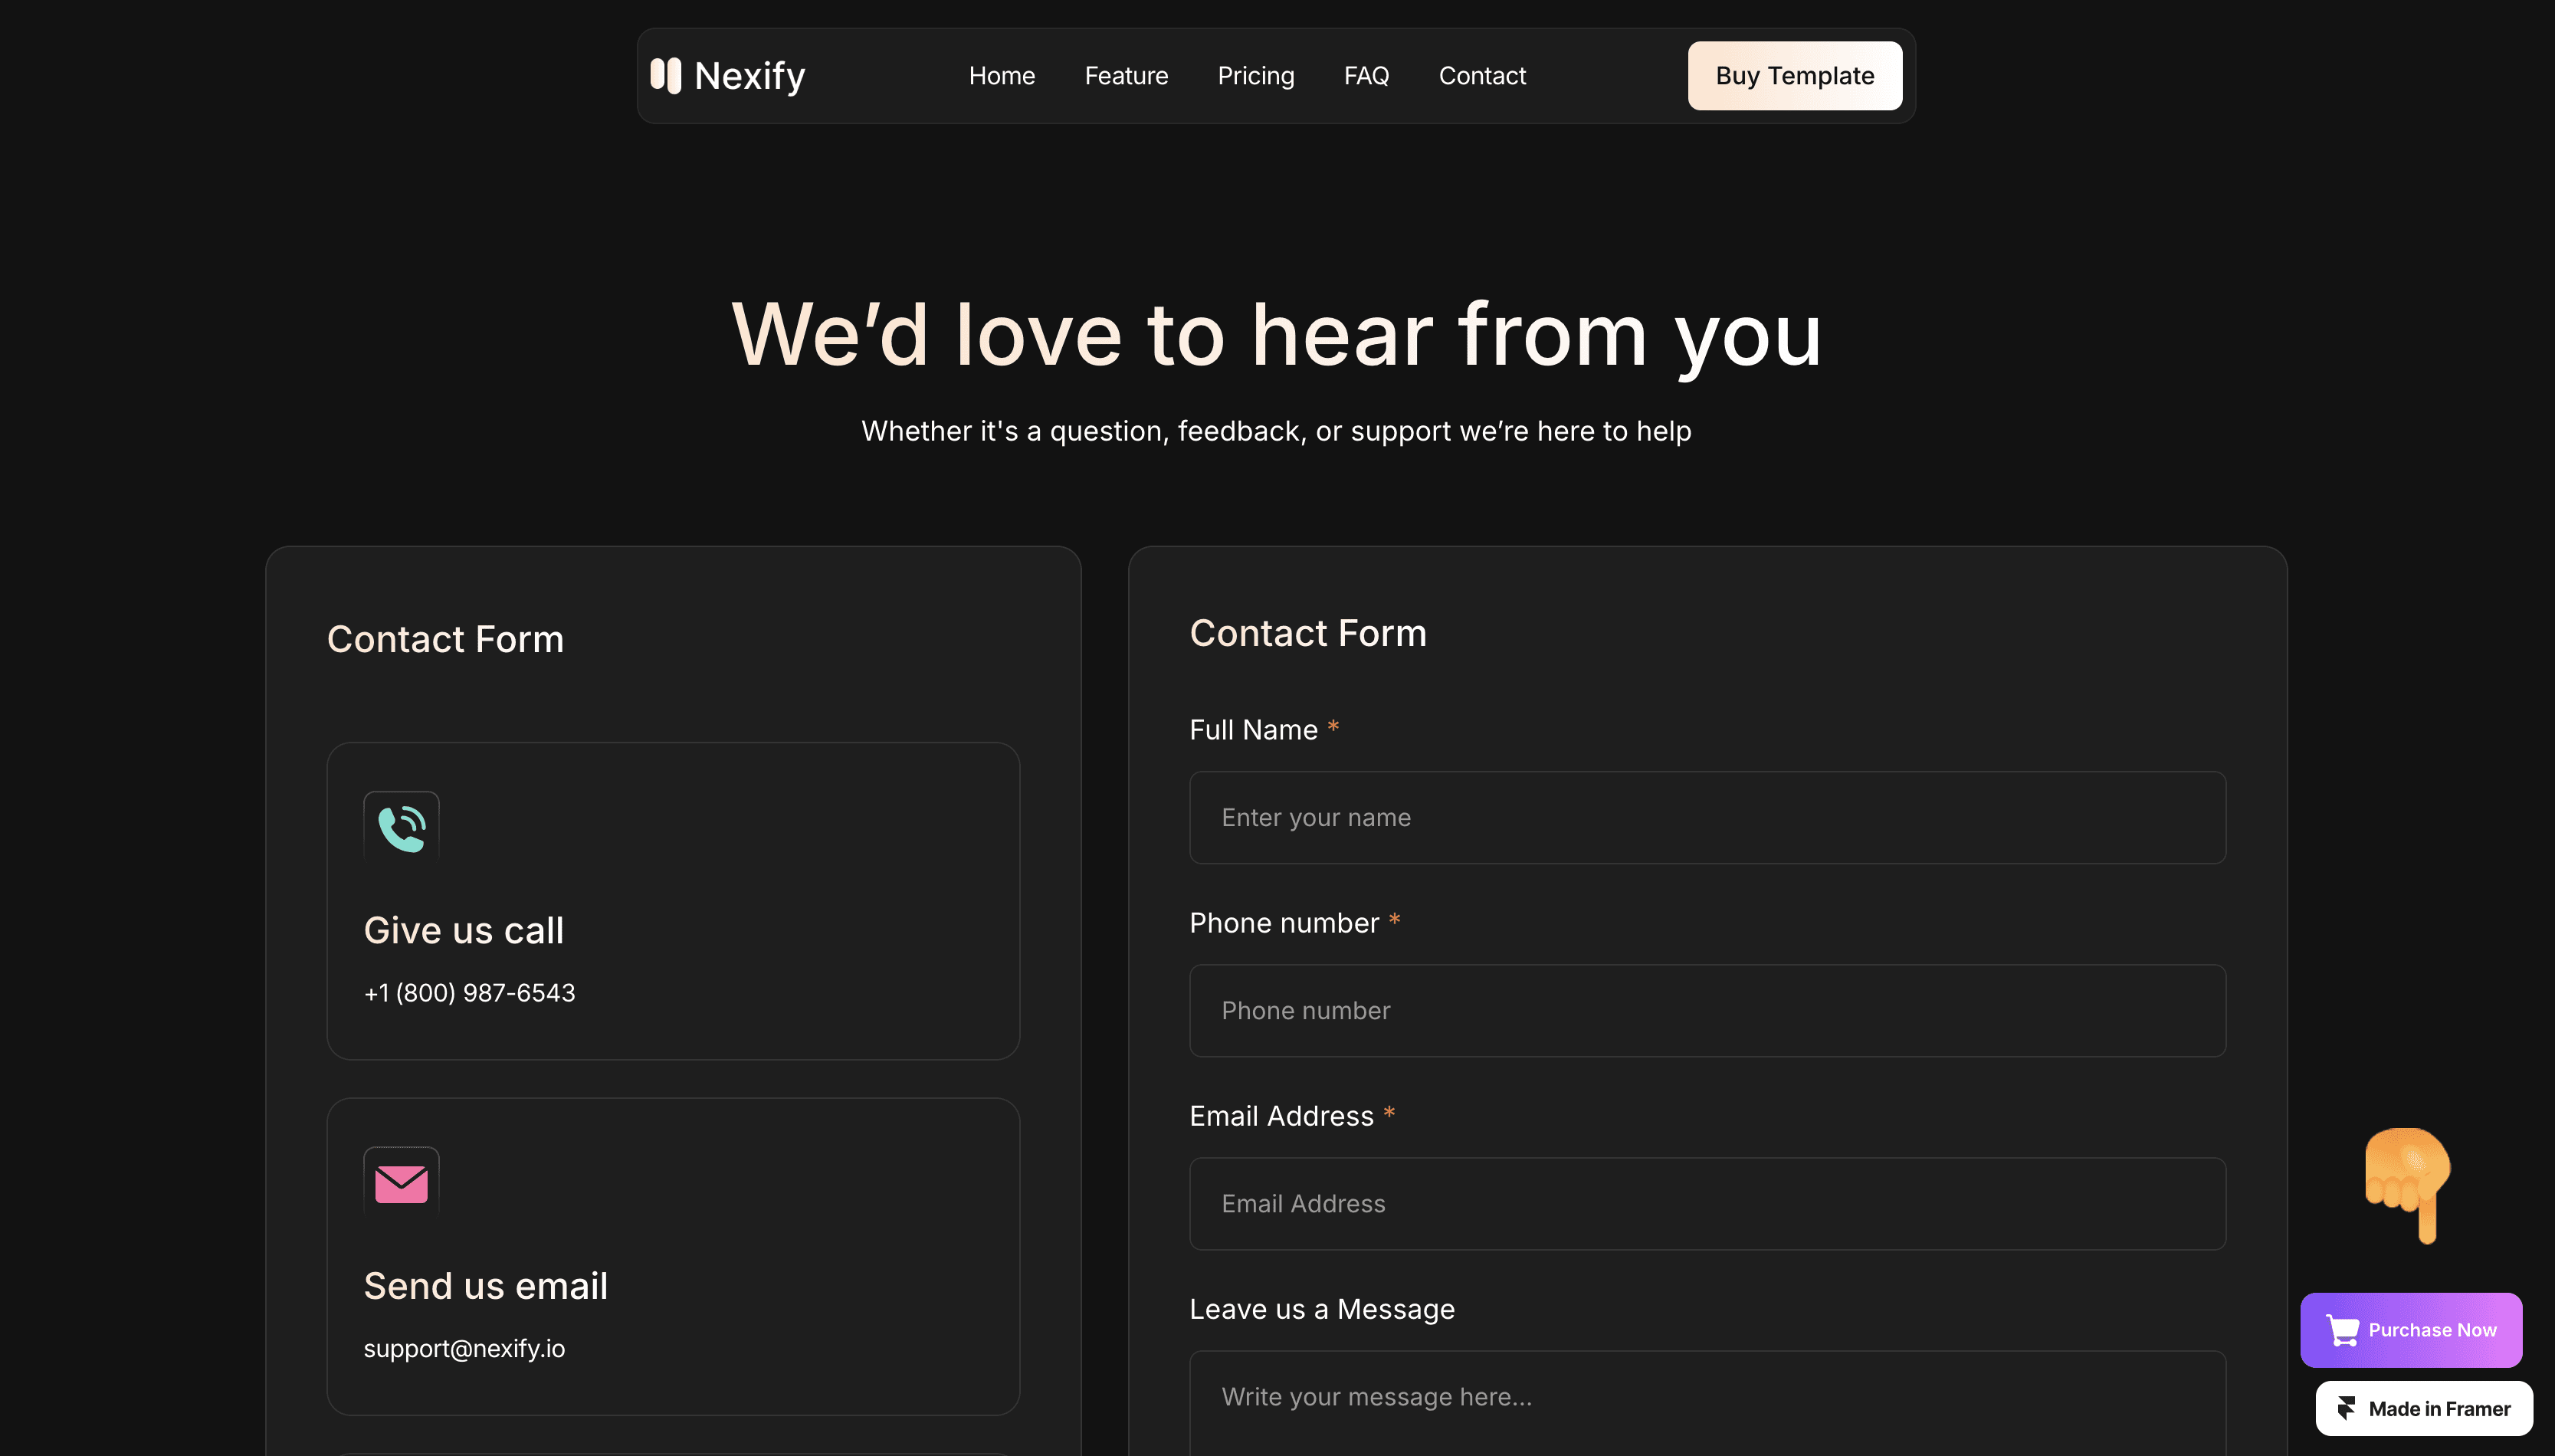This screenshot has height=1456, width=2555.
Task: Click the Nexify logo icon
Action: point(665,76)
